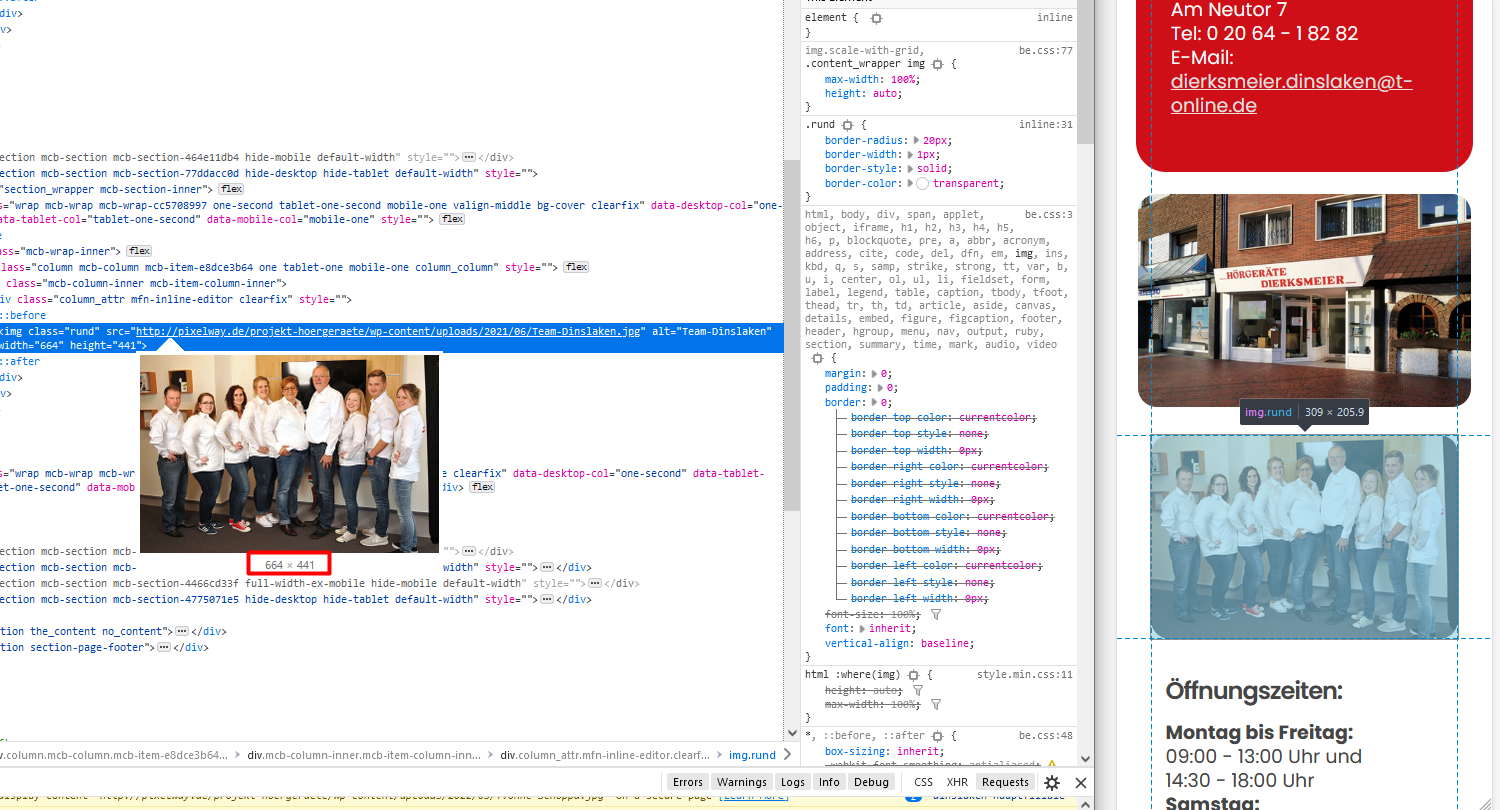Expand the font: inherit shorthand
This screenshot has height=810, width=1500.
pos(863,629)
